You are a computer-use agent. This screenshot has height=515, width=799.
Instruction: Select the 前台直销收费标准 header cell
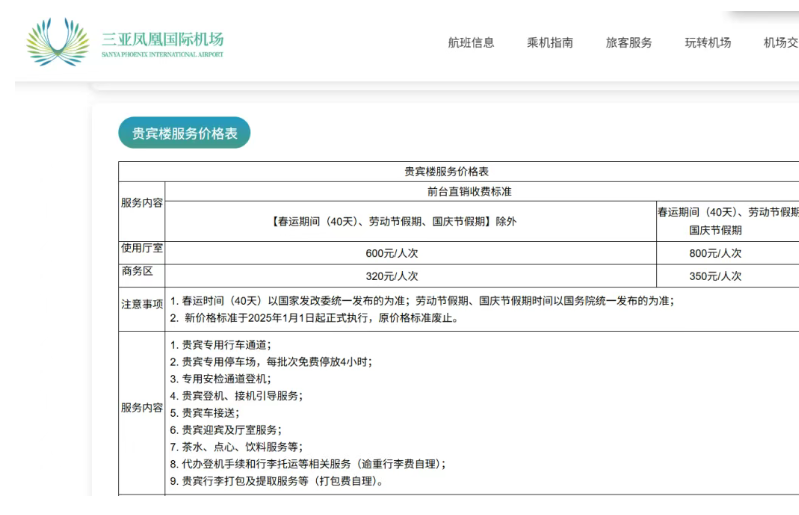click(482, 191)
